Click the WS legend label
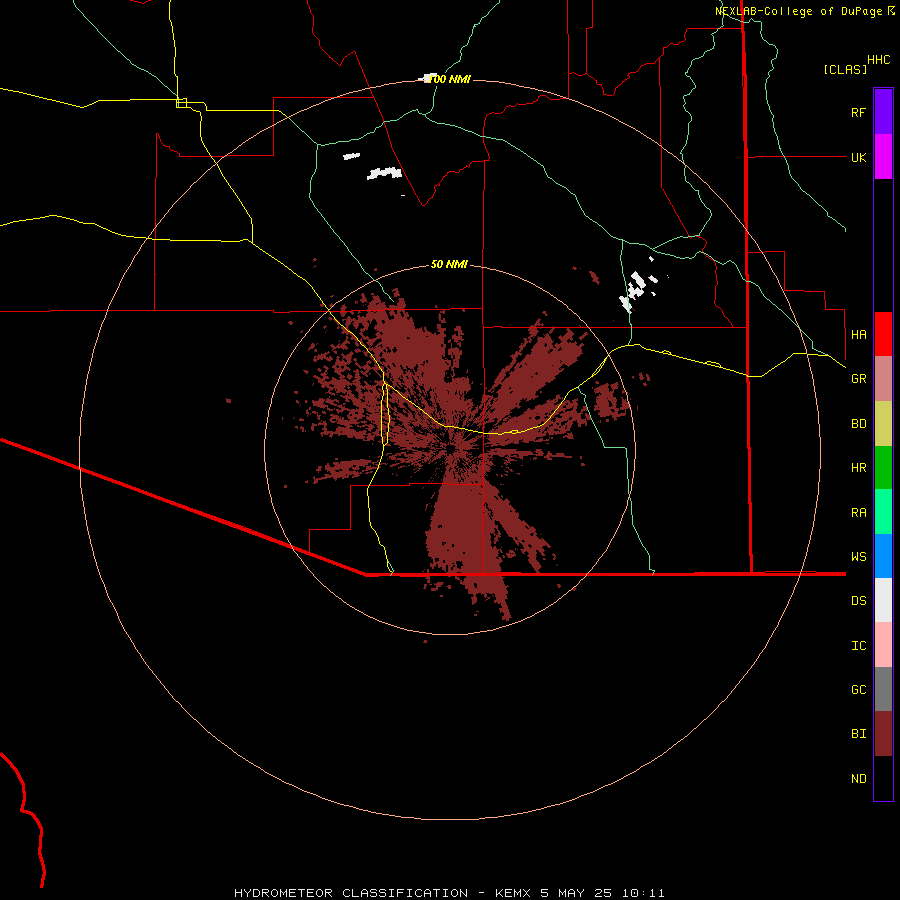900x900 pixels. [858, 557]
